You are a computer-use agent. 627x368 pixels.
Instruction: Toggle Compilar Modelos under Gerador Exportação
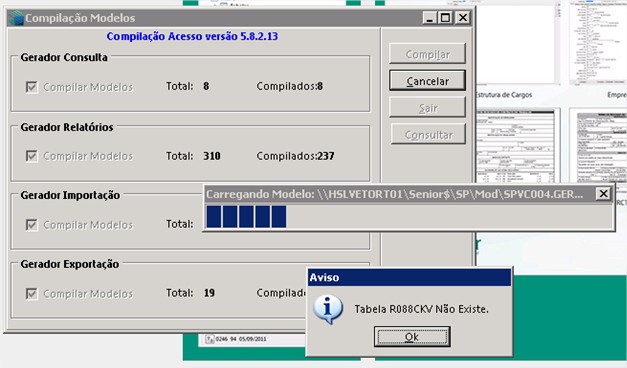coord(31,294)
